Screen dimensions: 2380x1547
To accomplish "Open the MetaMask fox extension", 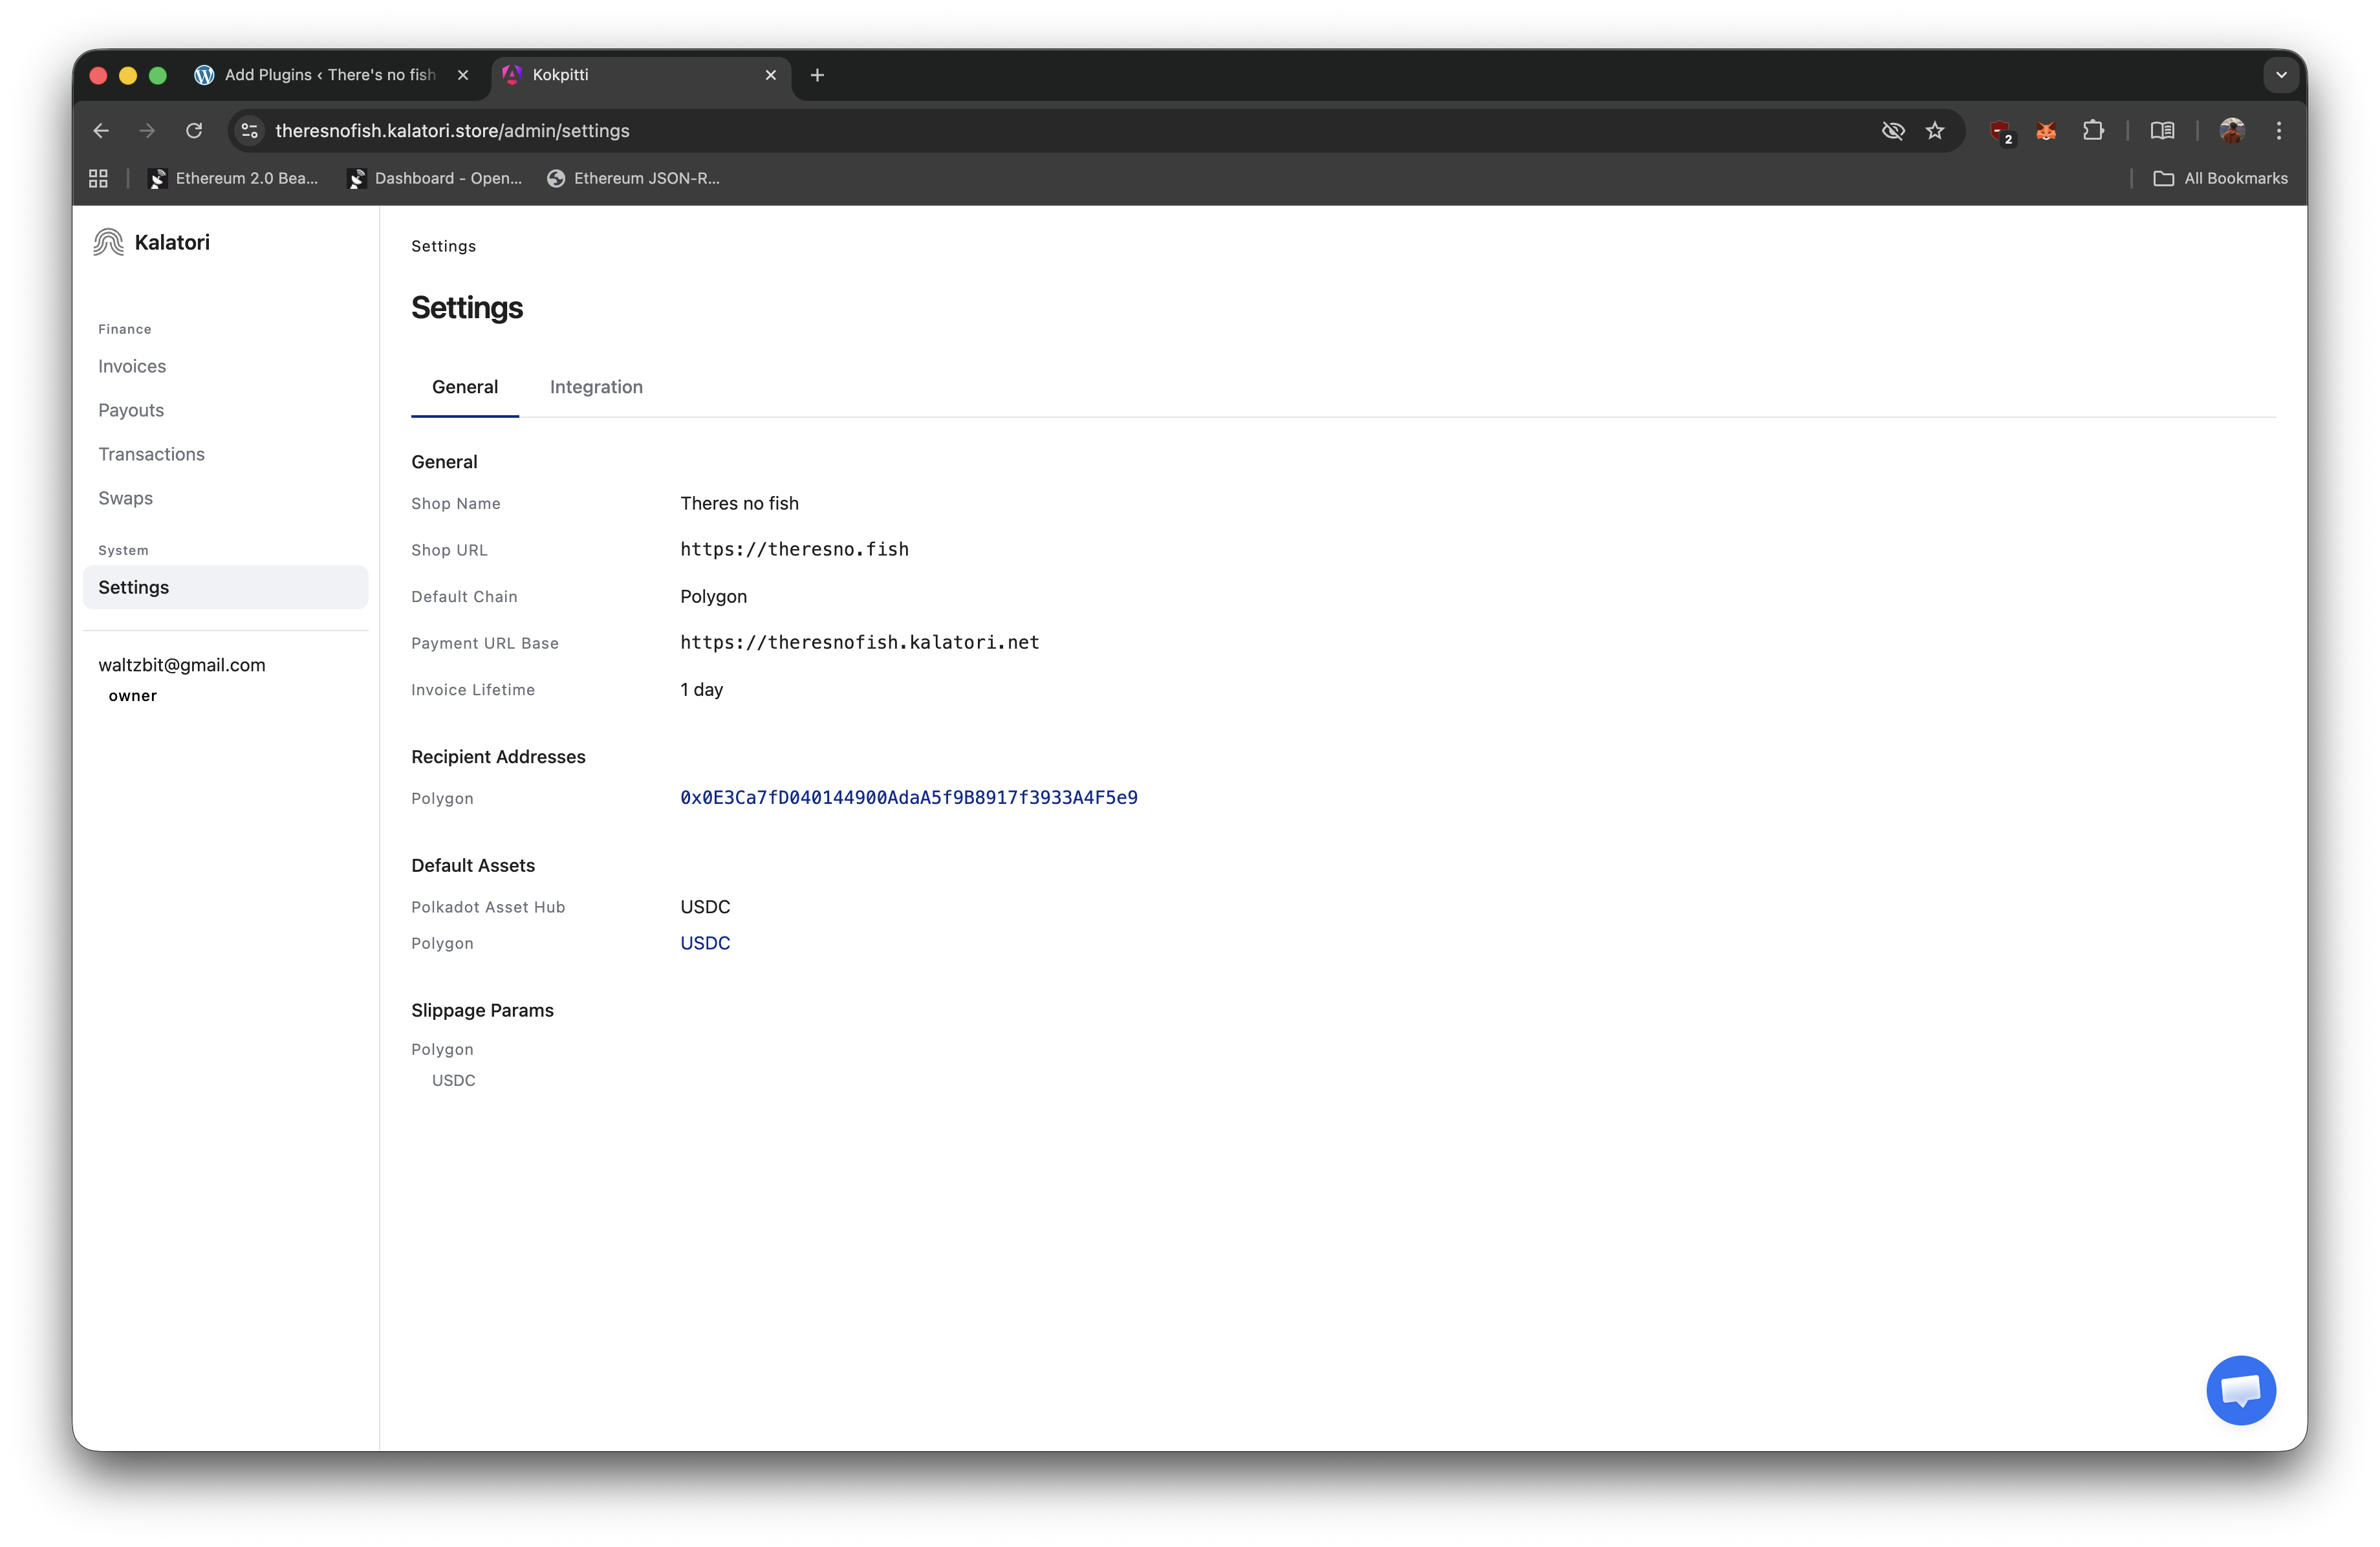I will pos(2046,131).
